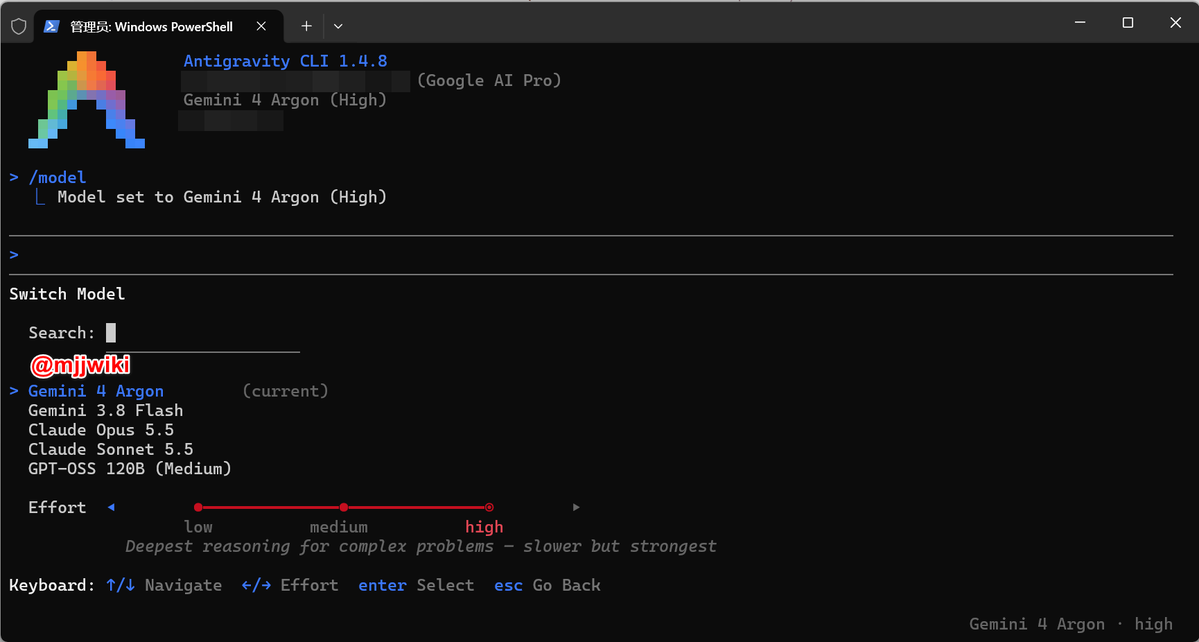Click the '/model' command text

point(57,178)
